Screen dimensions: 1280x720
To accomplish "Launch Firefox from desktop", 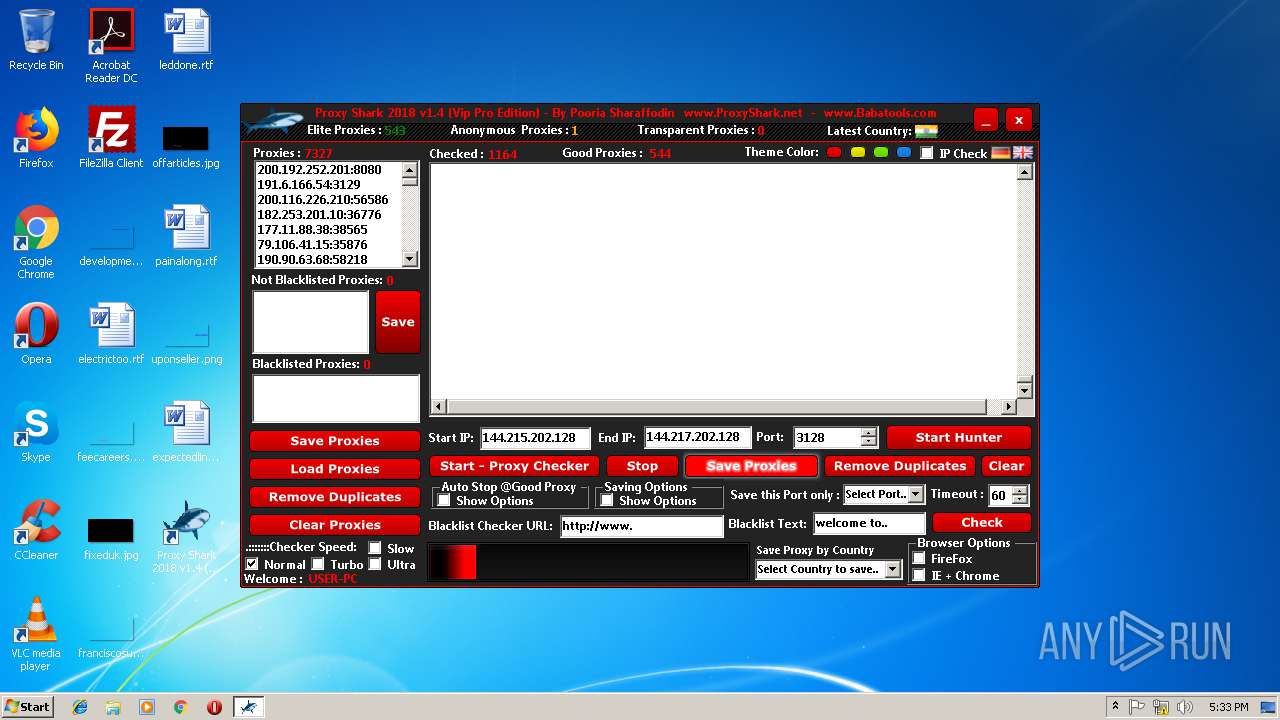I will (x=36, y=138).
